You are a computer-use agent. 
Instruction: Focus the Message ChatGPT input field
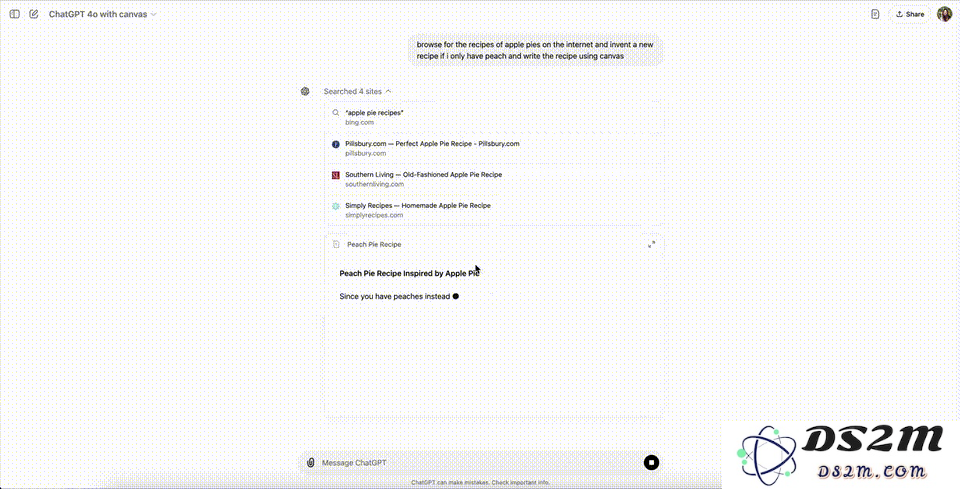pos(479,463)
